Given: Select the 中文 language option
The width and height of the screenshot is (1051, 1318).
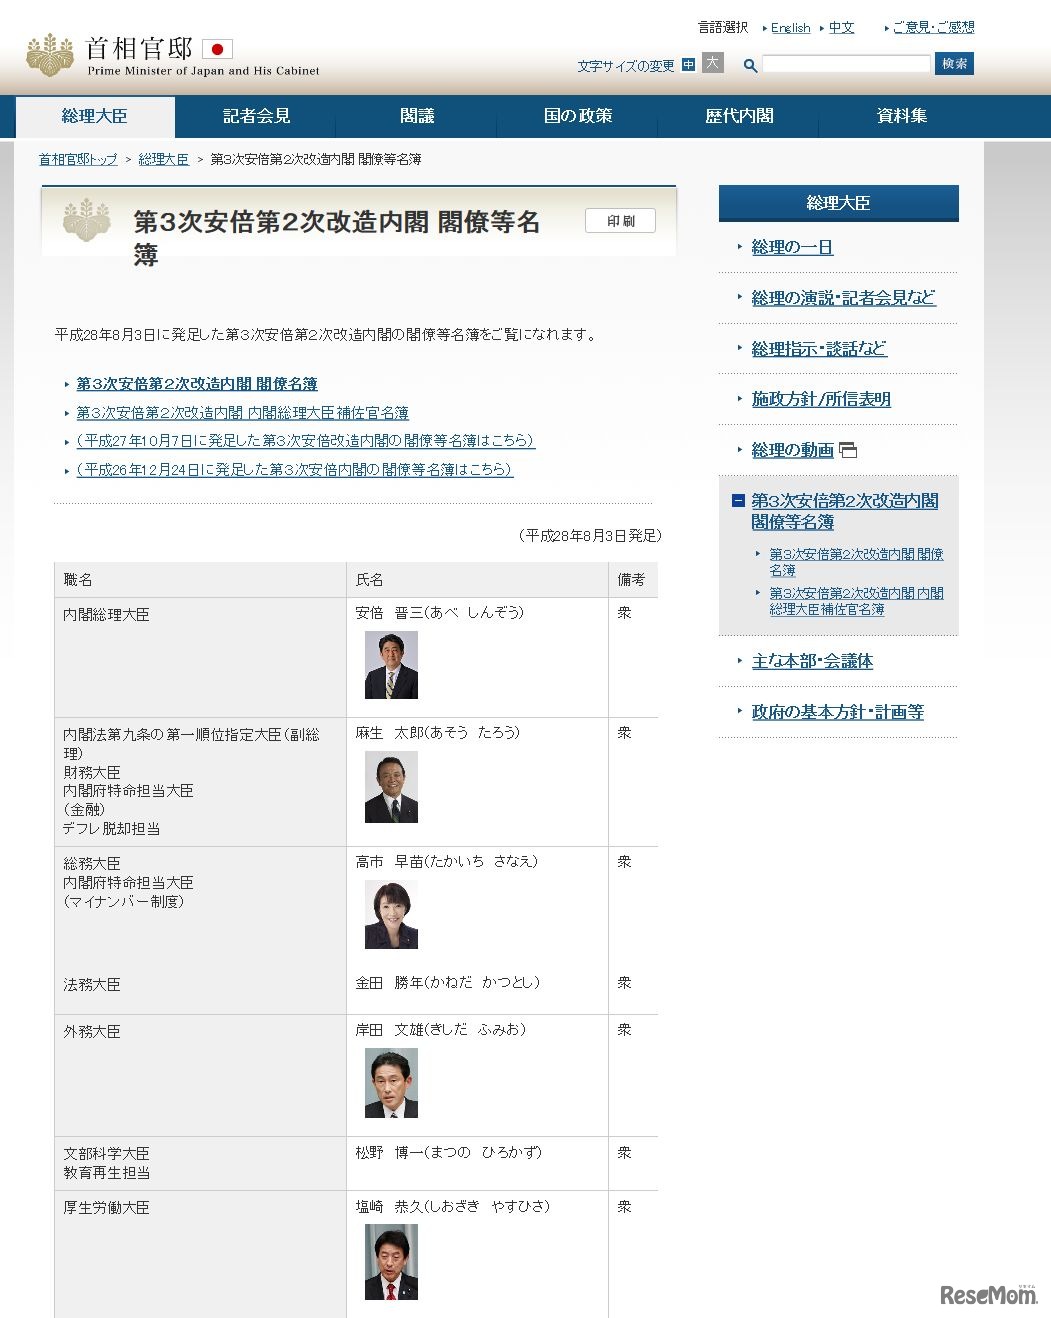Looking at the screenshot, I should coord(841,27).
